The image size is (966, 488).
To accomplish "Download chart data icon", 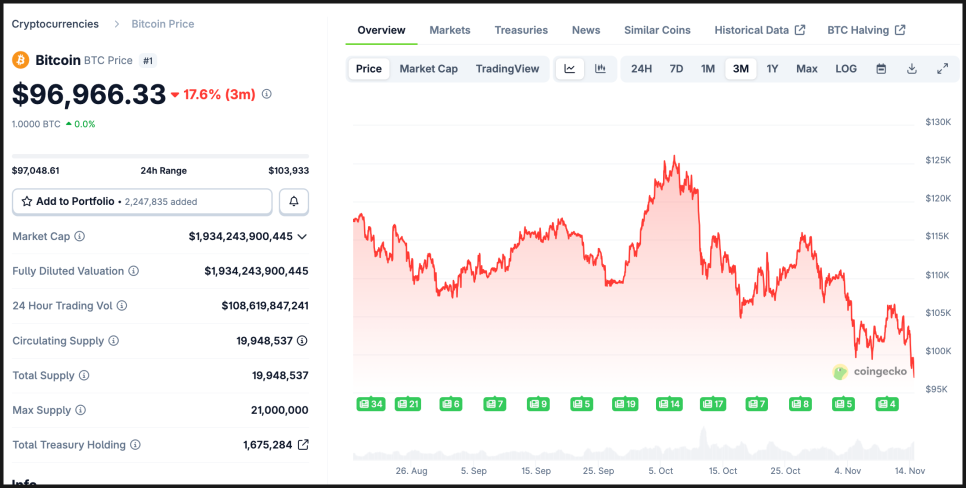I will [912, 69].
